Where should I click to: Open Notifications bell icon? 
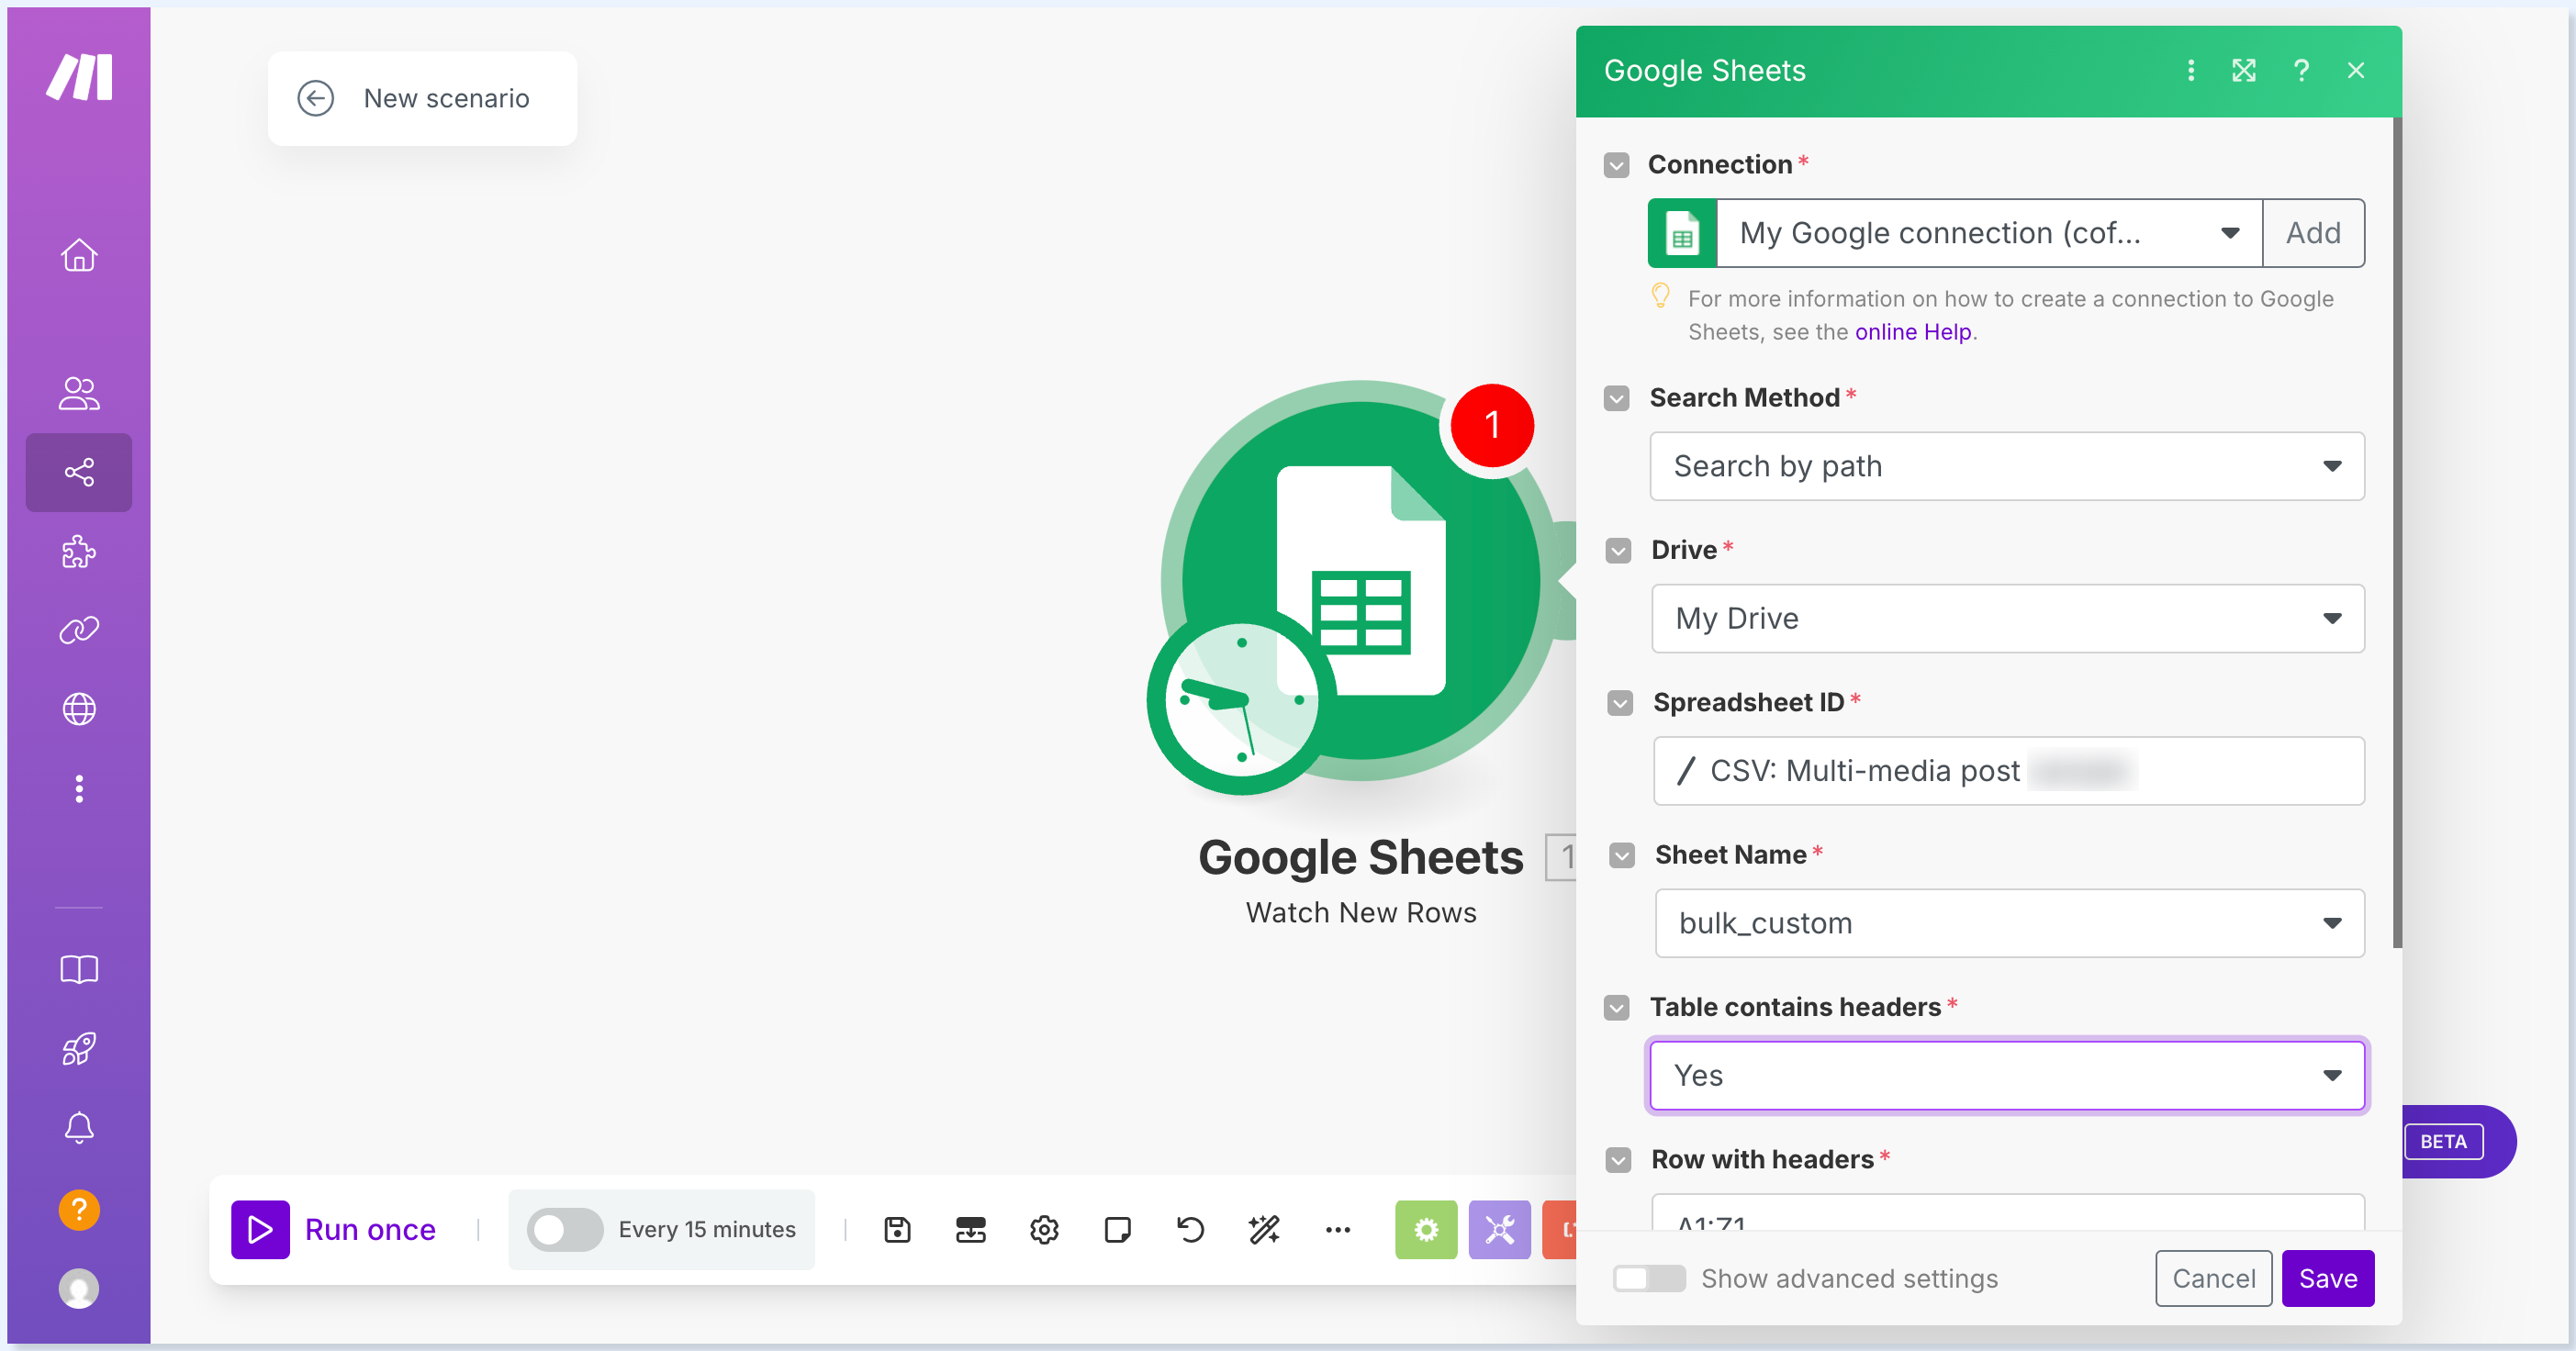[79, 1128]
